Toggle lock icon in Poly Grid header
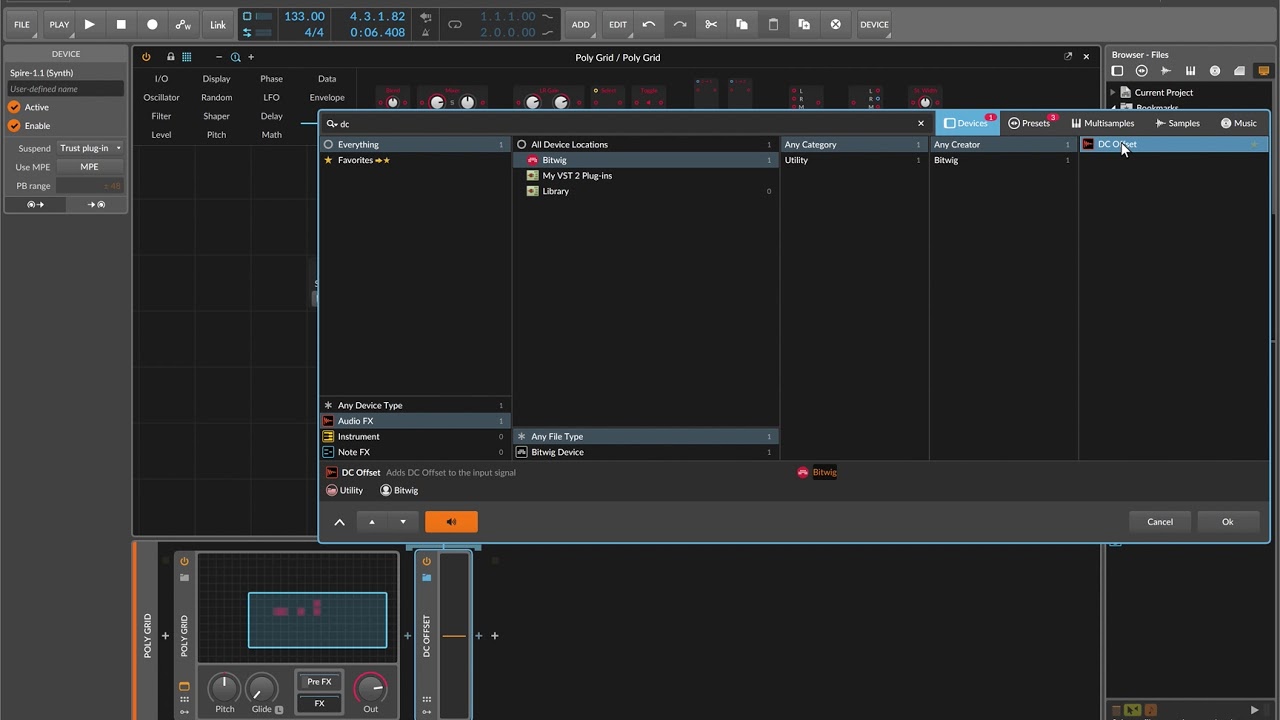 tap(170, 57)
